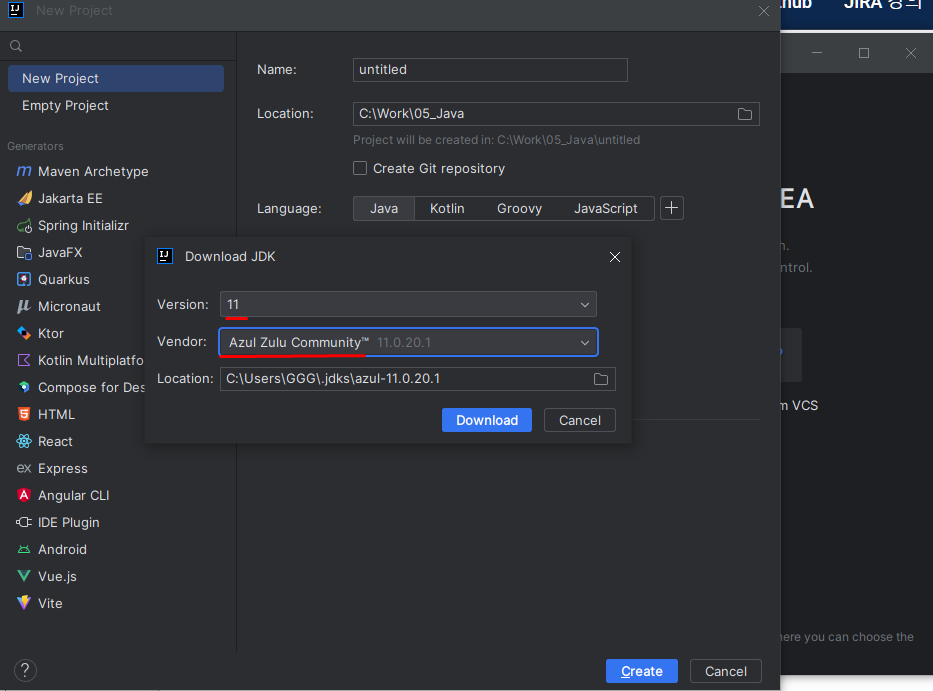
Task: Select Vite generator icon
Action: point(24,603)
